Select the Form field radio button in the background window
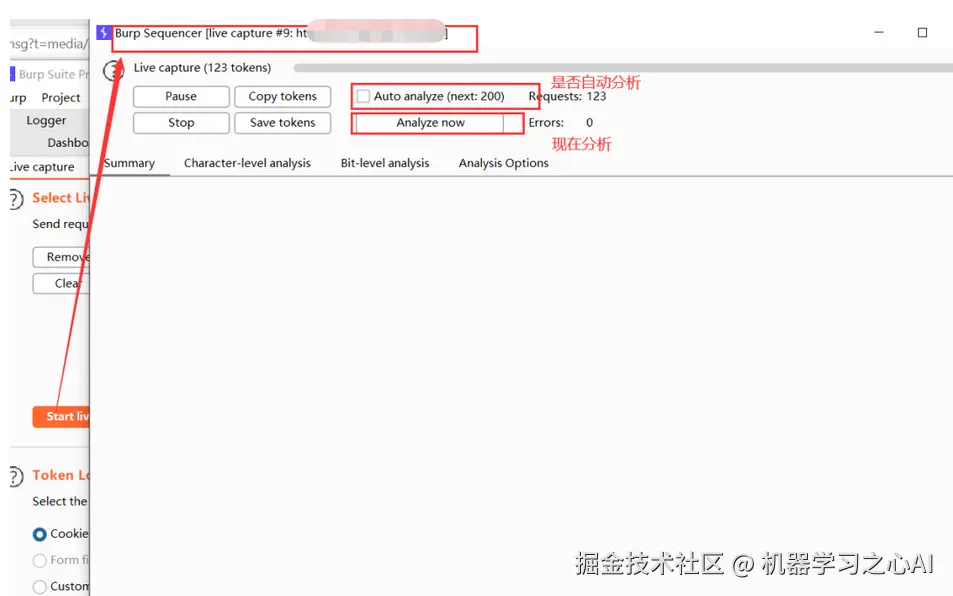The image size is (953, 596). coord(40,561)
